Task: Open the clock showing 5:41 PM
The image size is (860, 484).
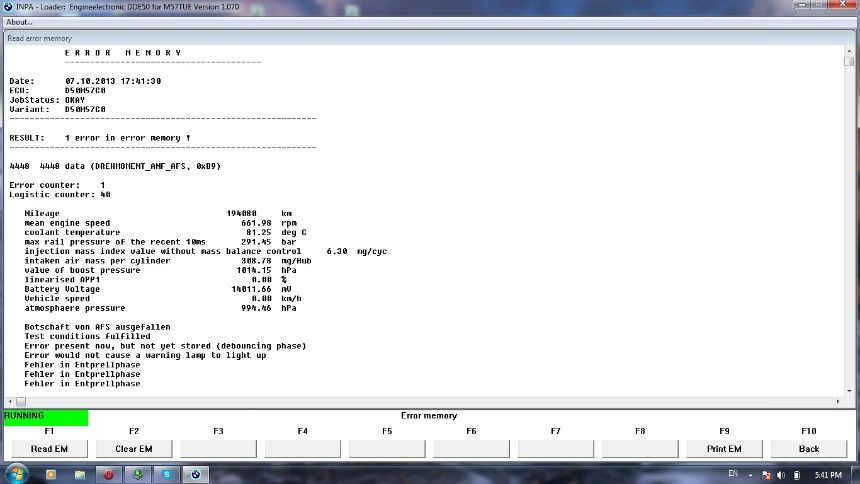Action: [x=828, y=474]
